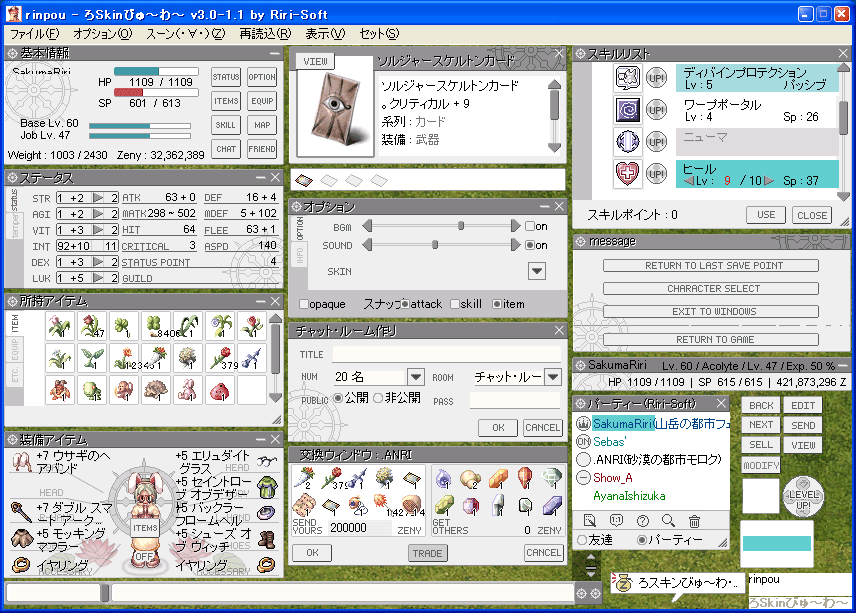
Task: Click the TRADE button
Action: pyautogui.click(x=427, y=554)
